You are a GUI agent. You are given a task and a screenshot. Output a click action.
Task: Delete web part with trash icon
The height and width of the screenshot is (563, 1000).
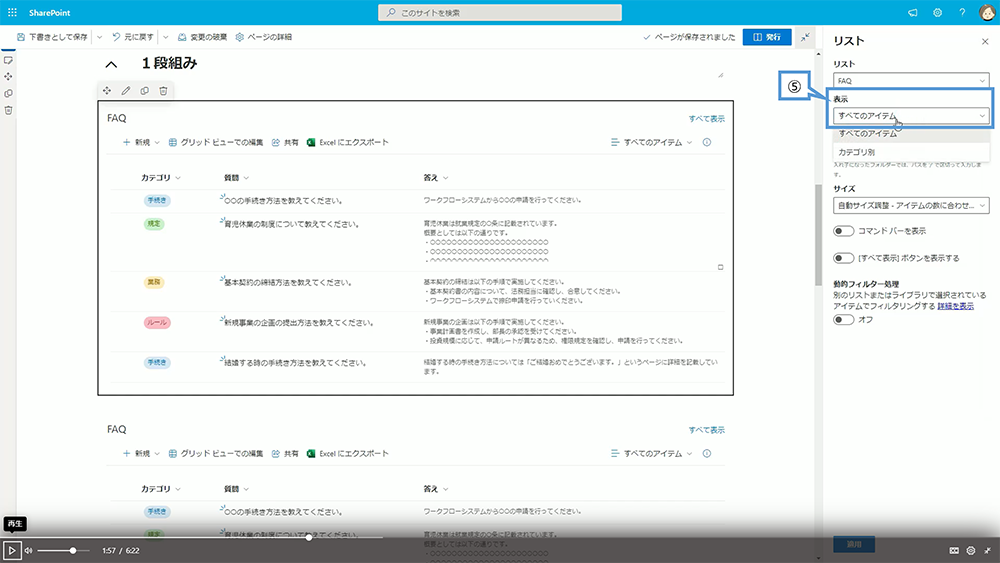(163, 91)
